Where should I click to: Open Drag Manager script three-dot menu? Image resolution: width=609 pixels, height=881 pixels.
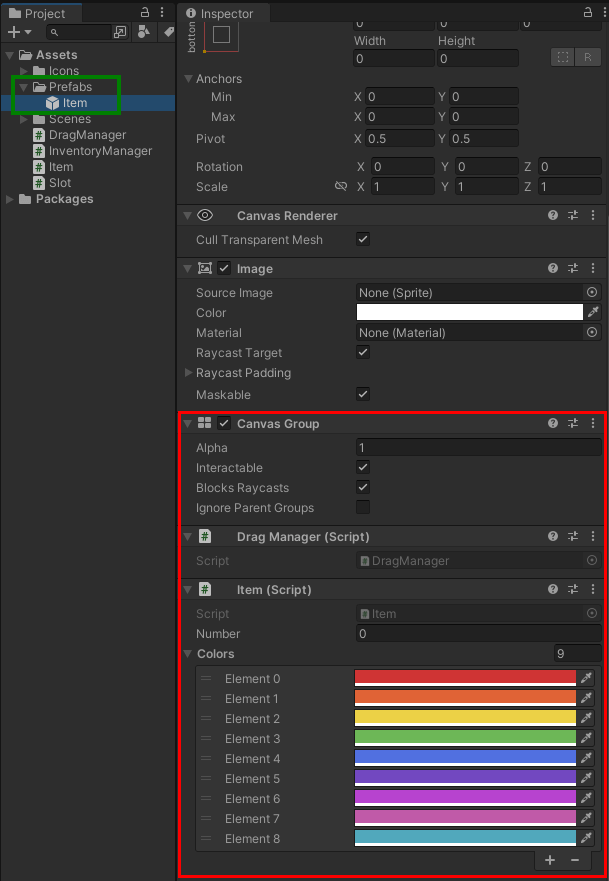pyautogui.click(x=593, y=537)
